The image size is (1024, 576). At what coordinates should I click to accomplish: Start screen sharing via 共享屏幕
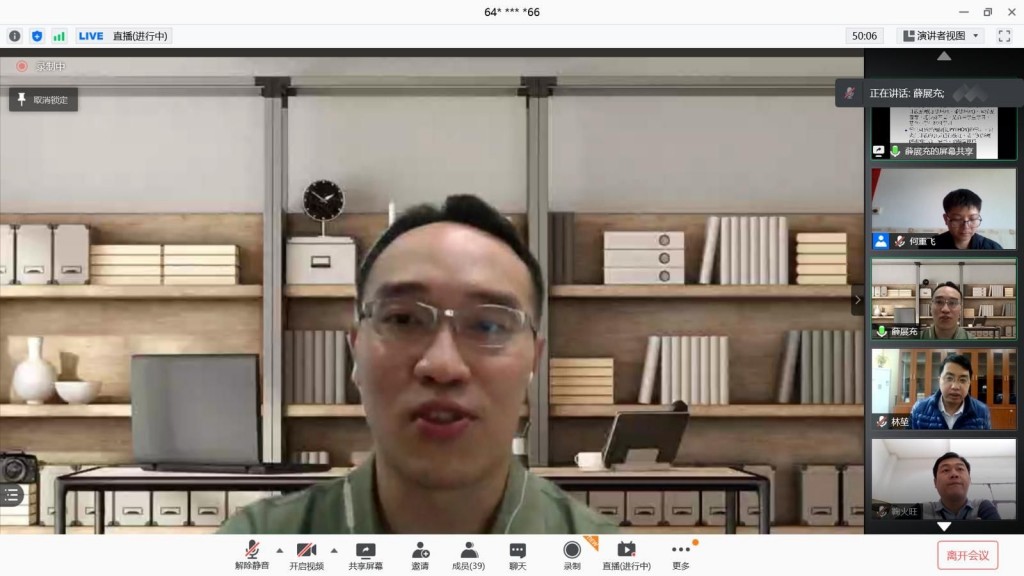365,554
